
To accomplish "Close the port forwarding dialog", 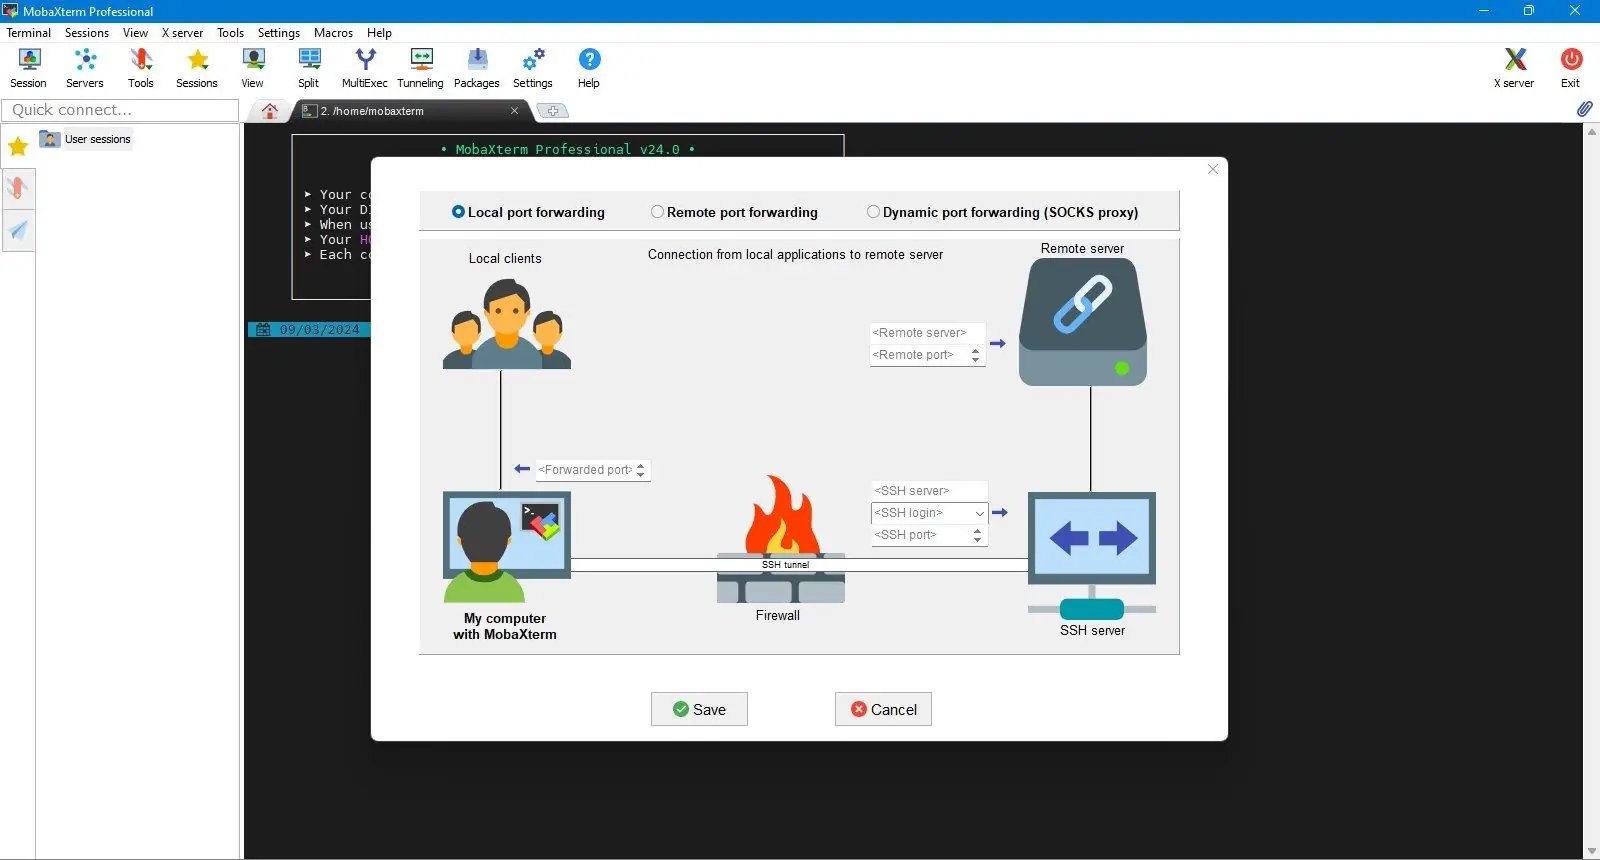I will [x=1213, y=169].
